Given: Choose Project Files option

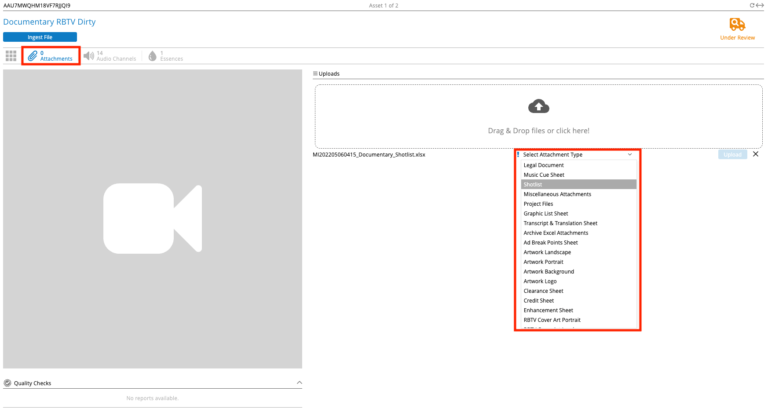Looking at the screenshot, I should [x=578, y=204].
